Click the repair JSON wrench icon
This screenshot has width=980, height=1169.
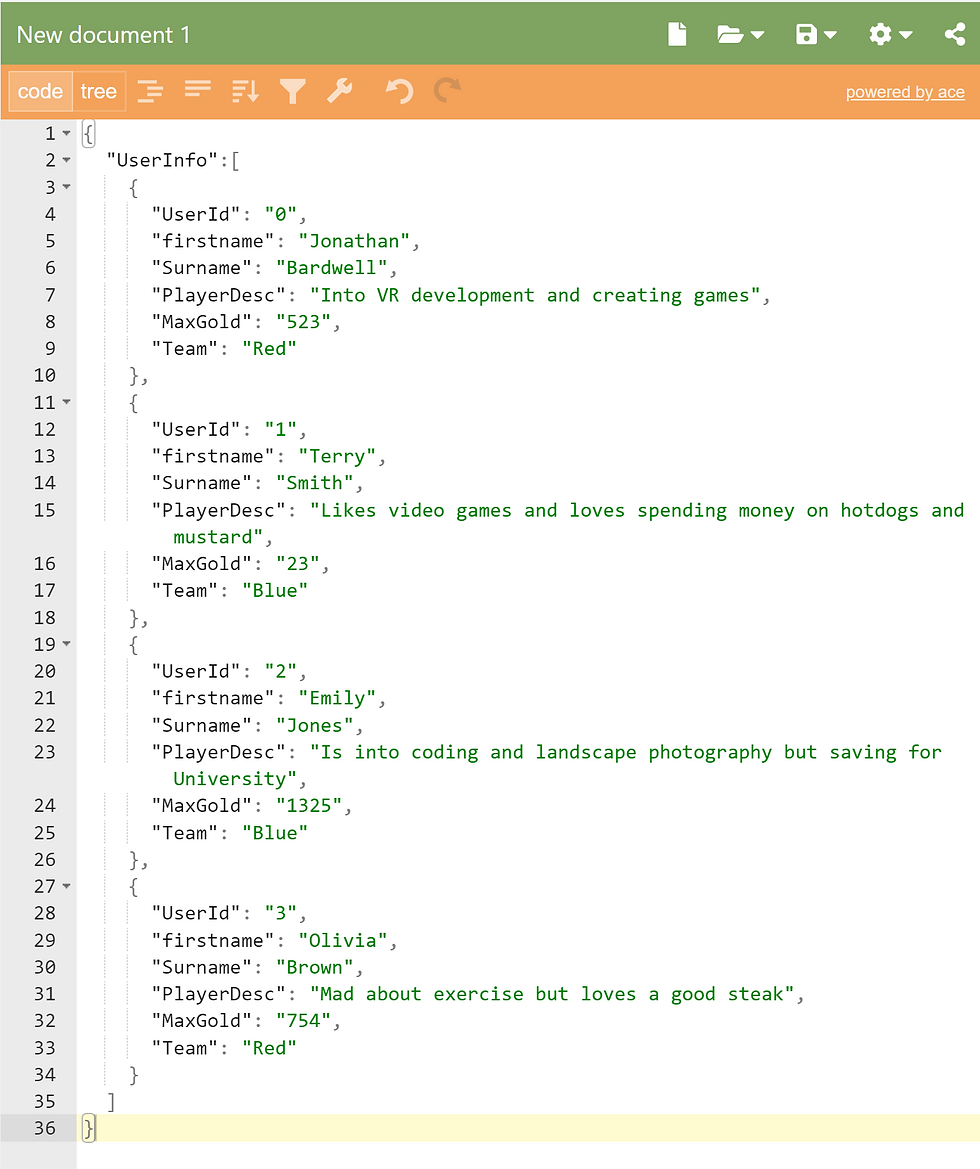click(340, 91)
